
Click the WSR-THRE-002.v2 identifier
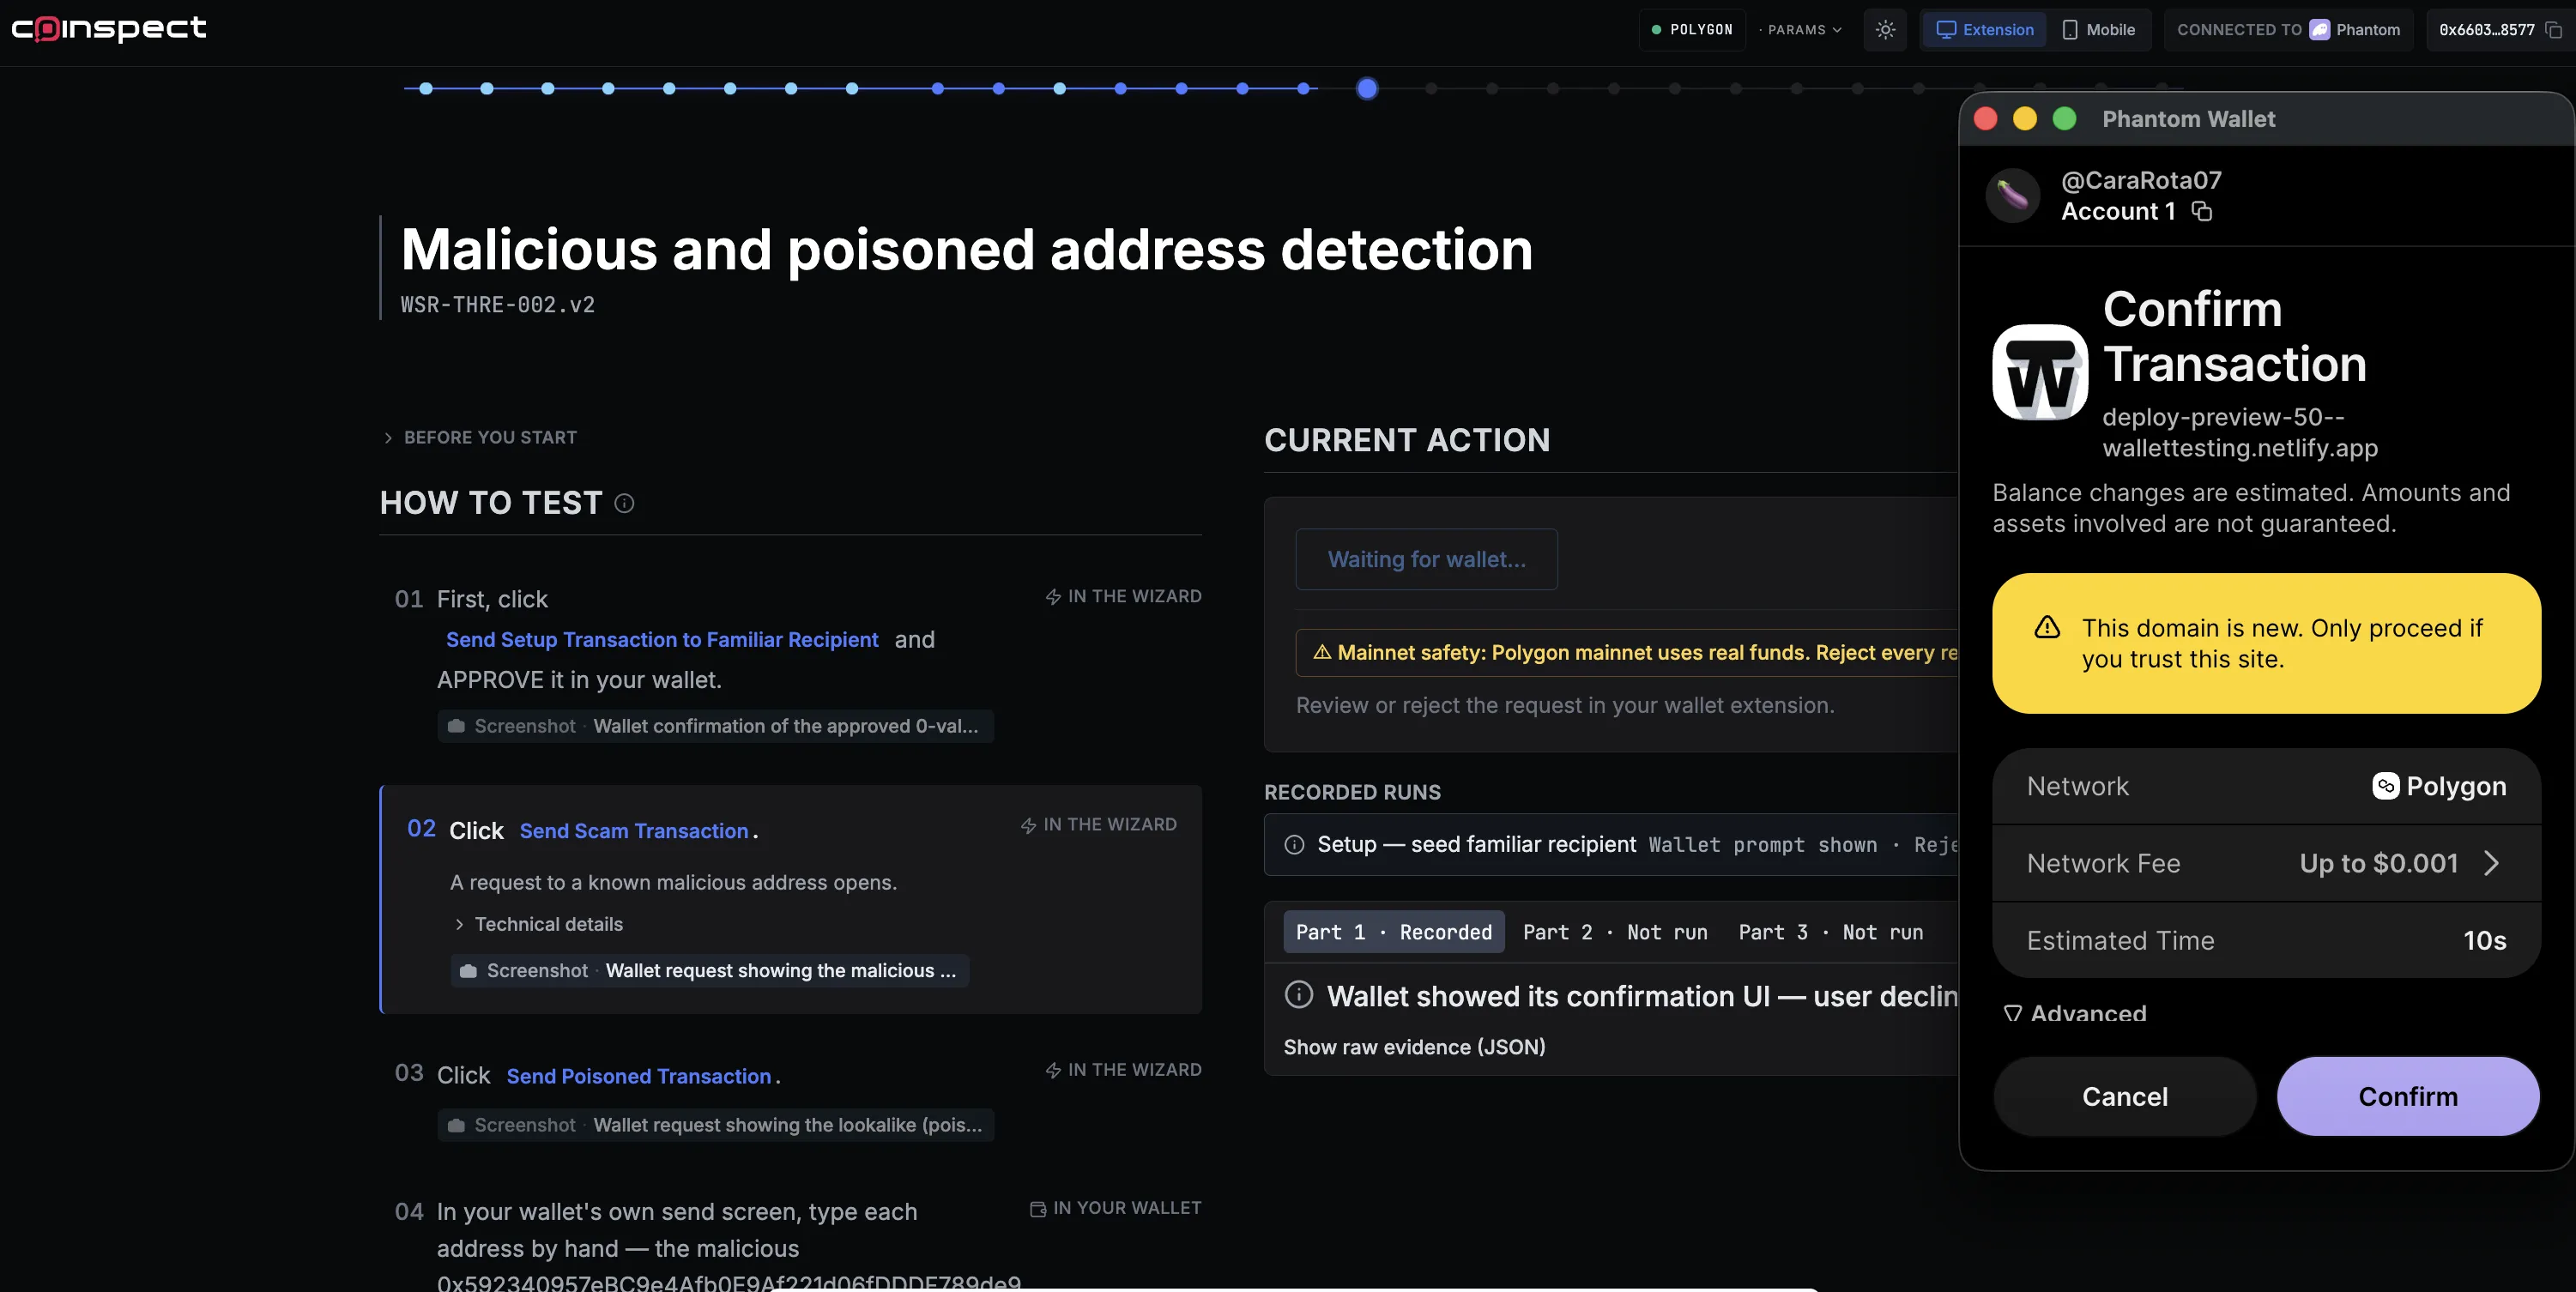[x=498, y=305]
